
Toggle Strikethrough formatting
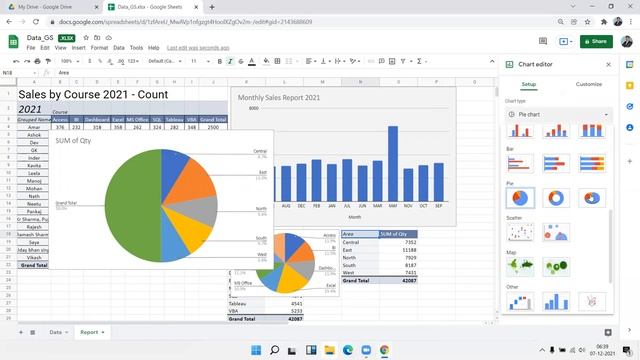(241, 61)
